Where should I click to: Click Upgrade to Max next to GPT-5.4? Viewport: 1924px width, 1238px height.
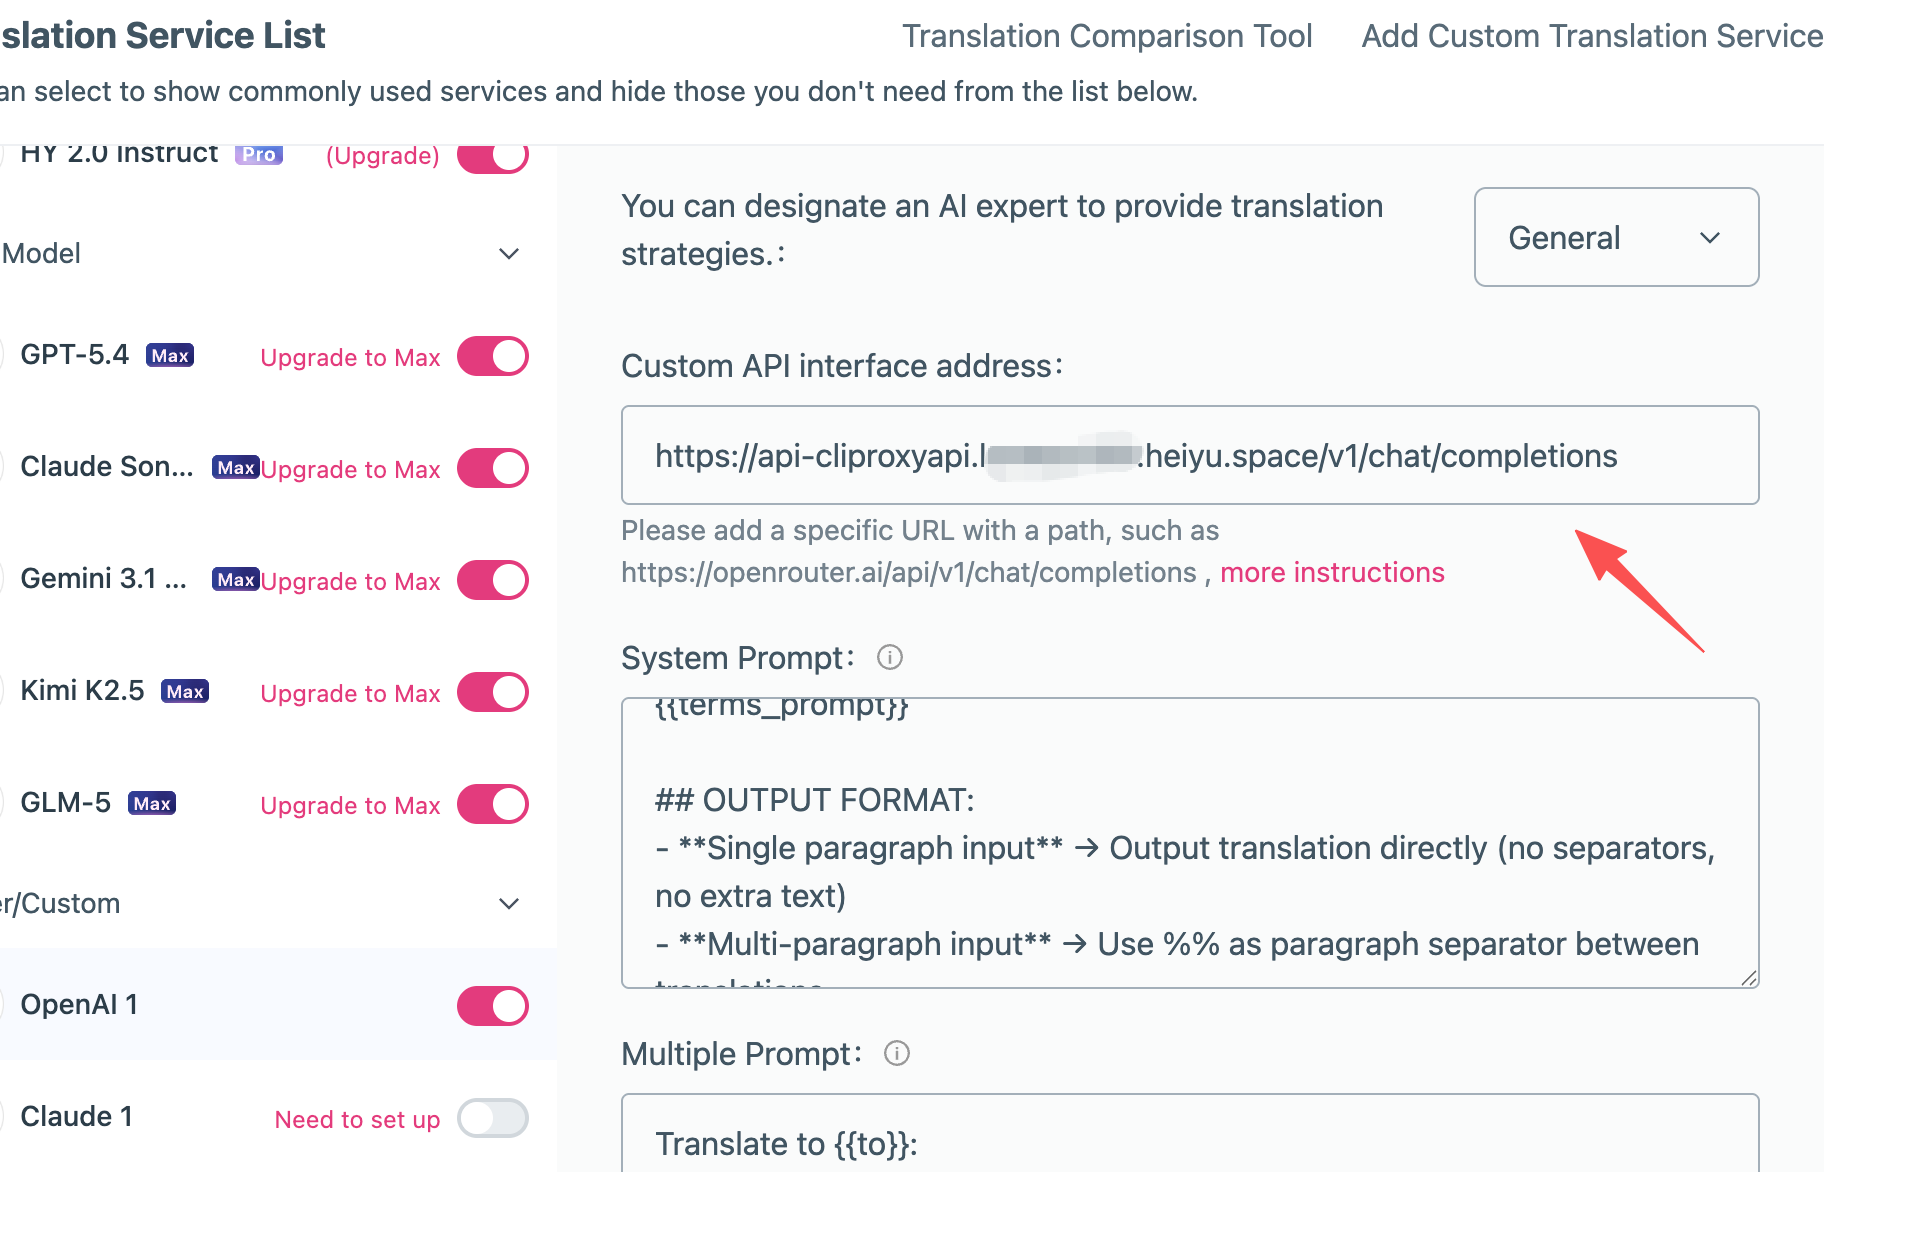pos(350,358)
